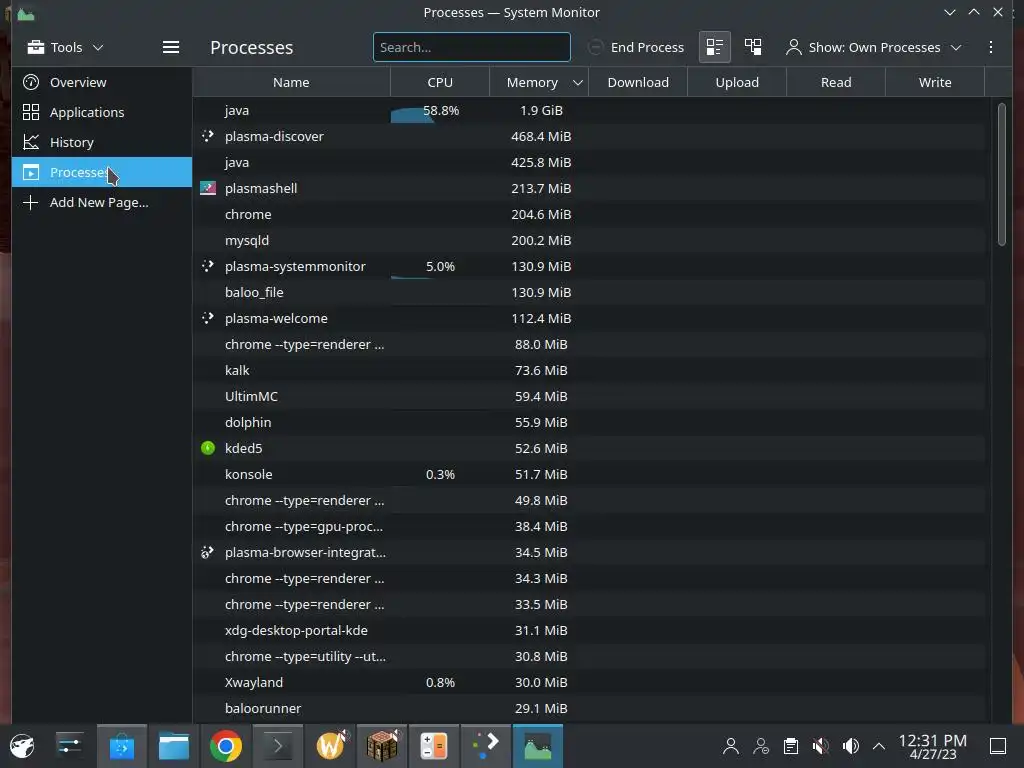Open the three-dot overflow menu
1024x768 pixels.
point(991,47)
